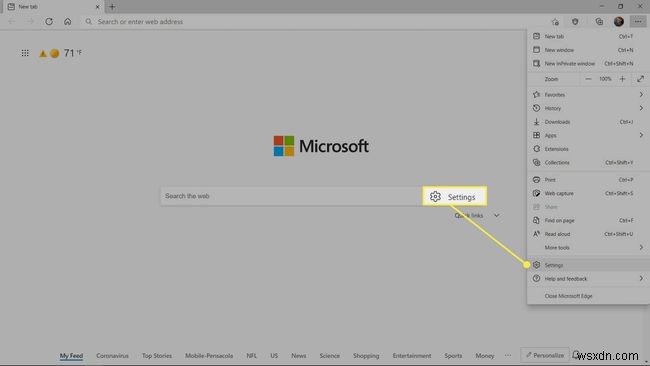
Task: Open Collections menu entry
Action: pos(588,162)
